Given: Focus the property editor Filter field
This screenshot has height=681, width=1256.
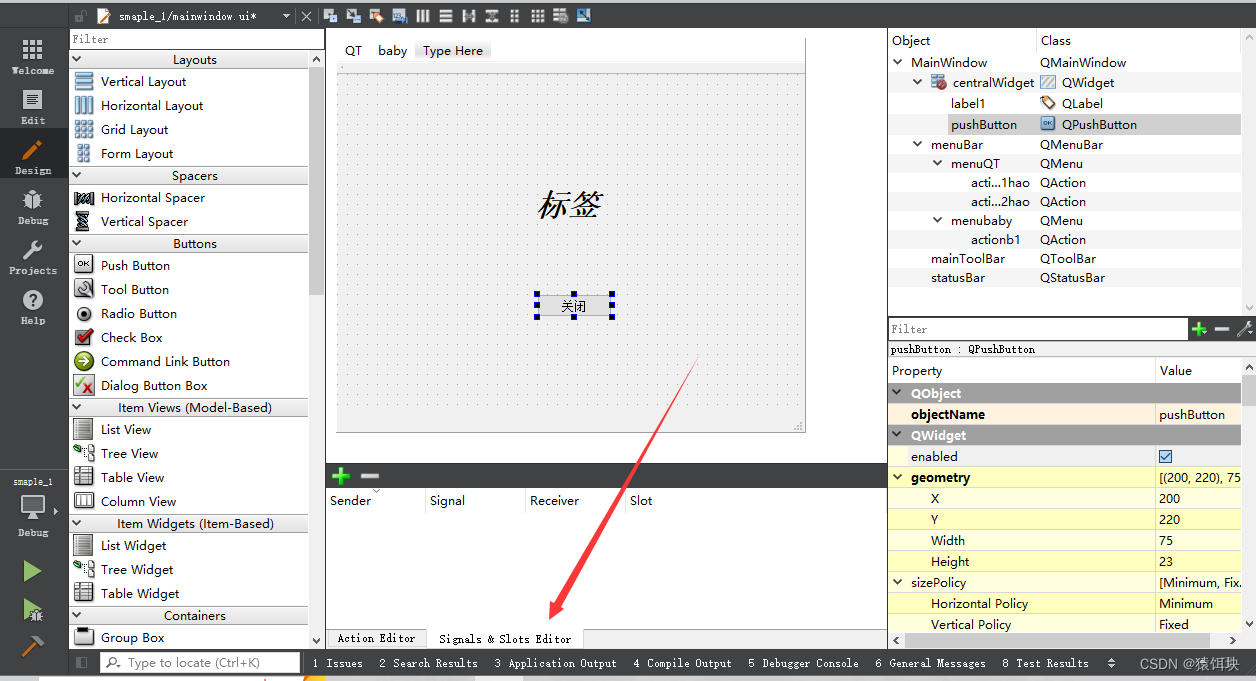Looking at the screenshot, I should (1038, 329).
